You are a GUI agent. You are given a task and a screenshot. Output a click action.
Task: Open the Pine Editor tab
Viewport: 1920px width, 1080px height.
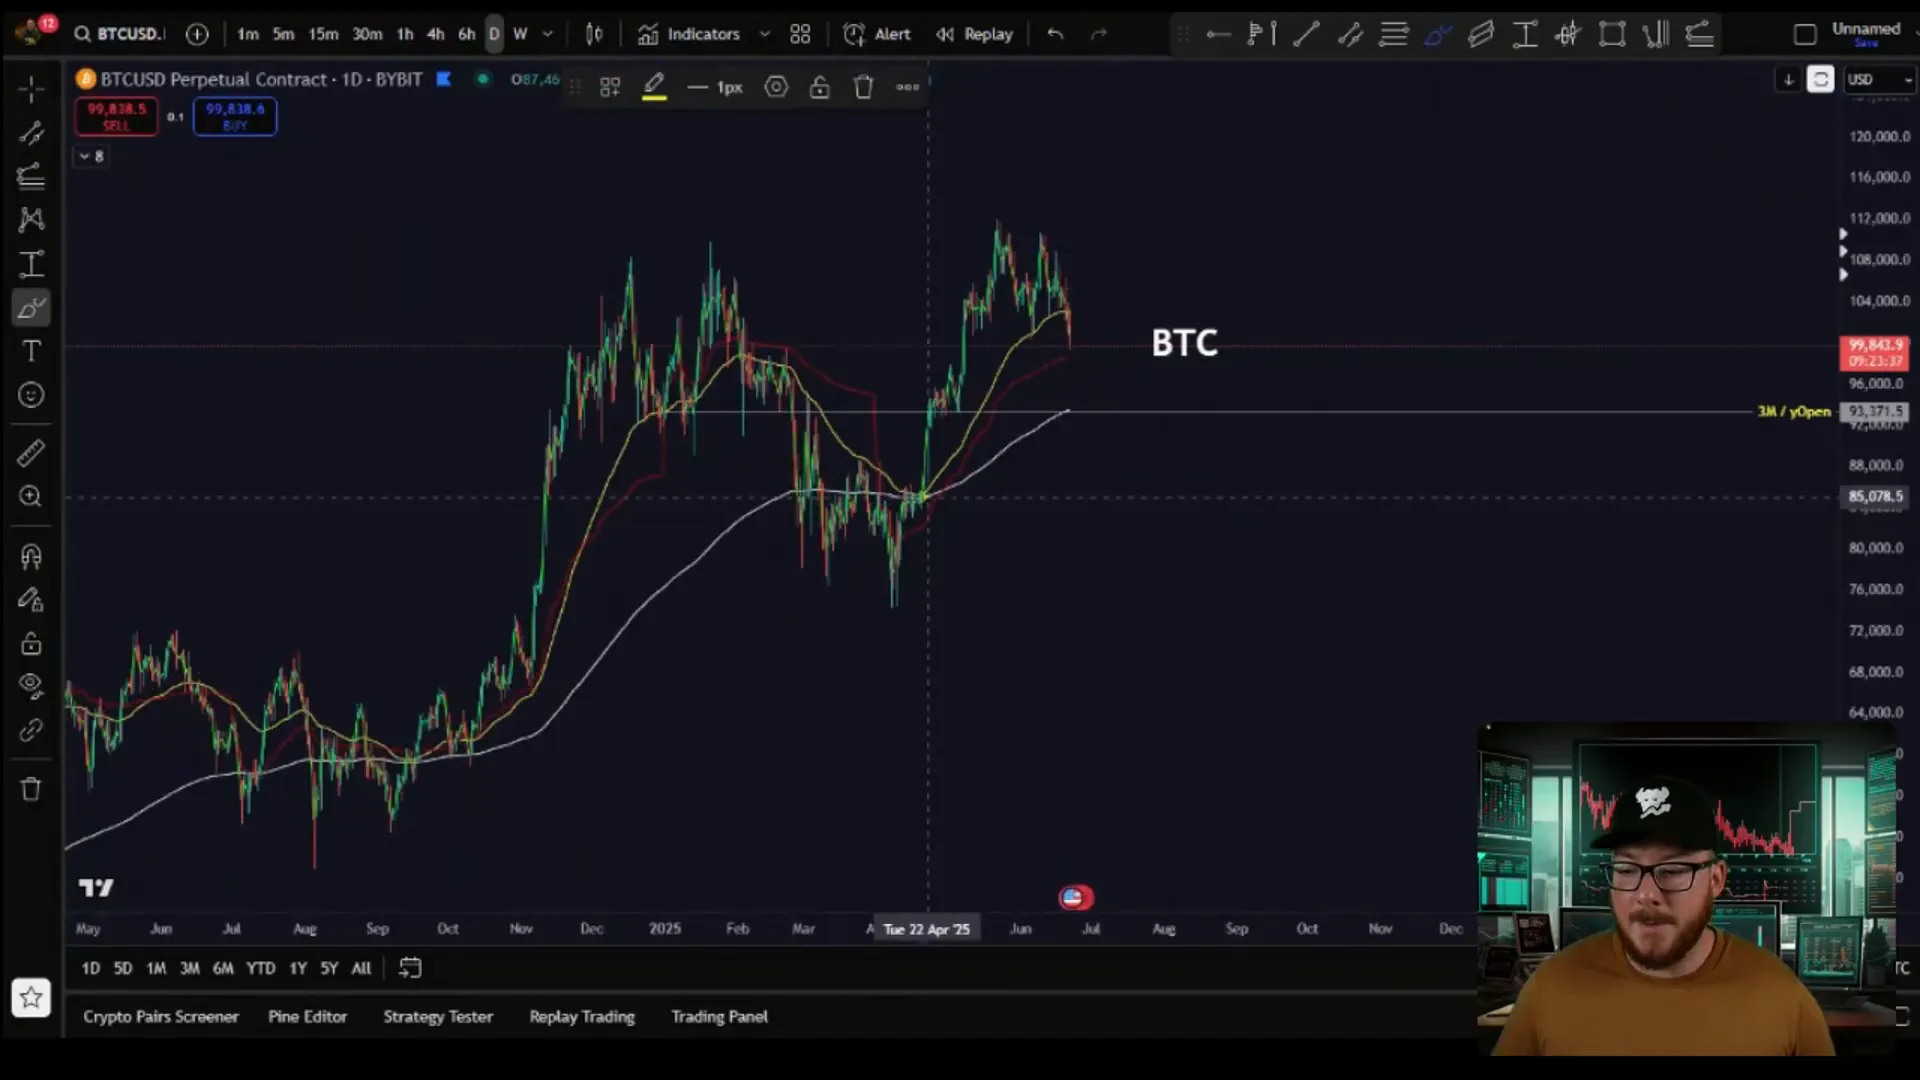pos(307,1016)
